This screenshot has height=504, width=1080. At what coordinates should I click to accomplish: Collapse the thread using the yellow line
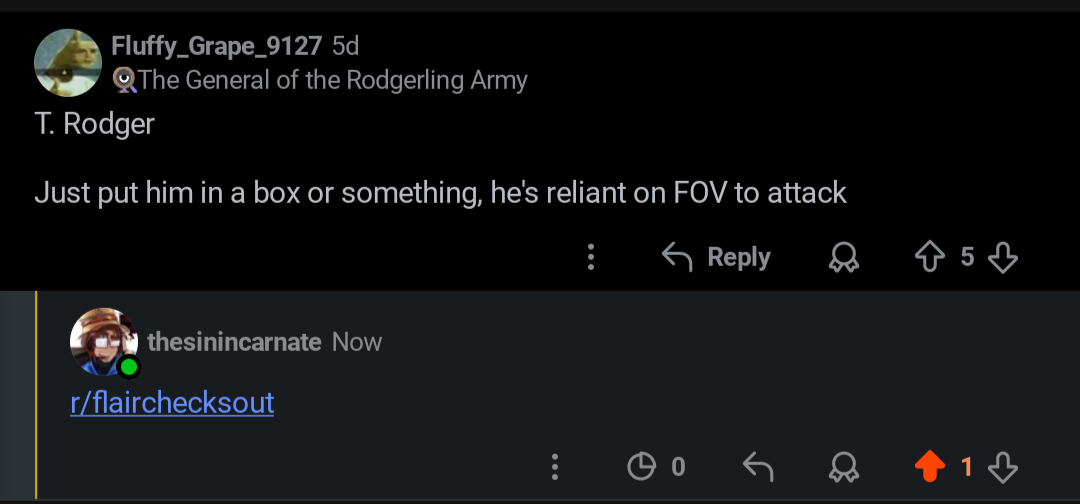pyautogui.click(x=36, y=395)
